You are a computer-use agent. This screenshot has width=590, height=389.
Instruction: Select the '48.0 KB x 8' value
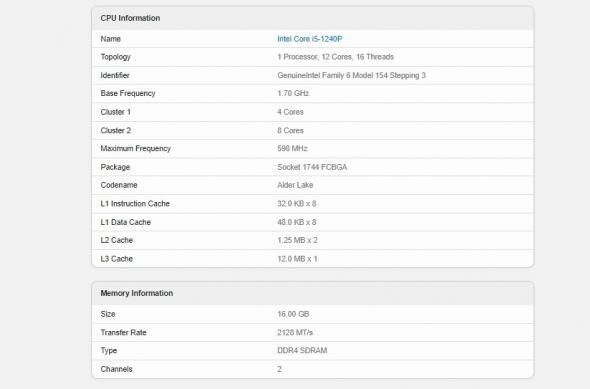tap(297, 222)
